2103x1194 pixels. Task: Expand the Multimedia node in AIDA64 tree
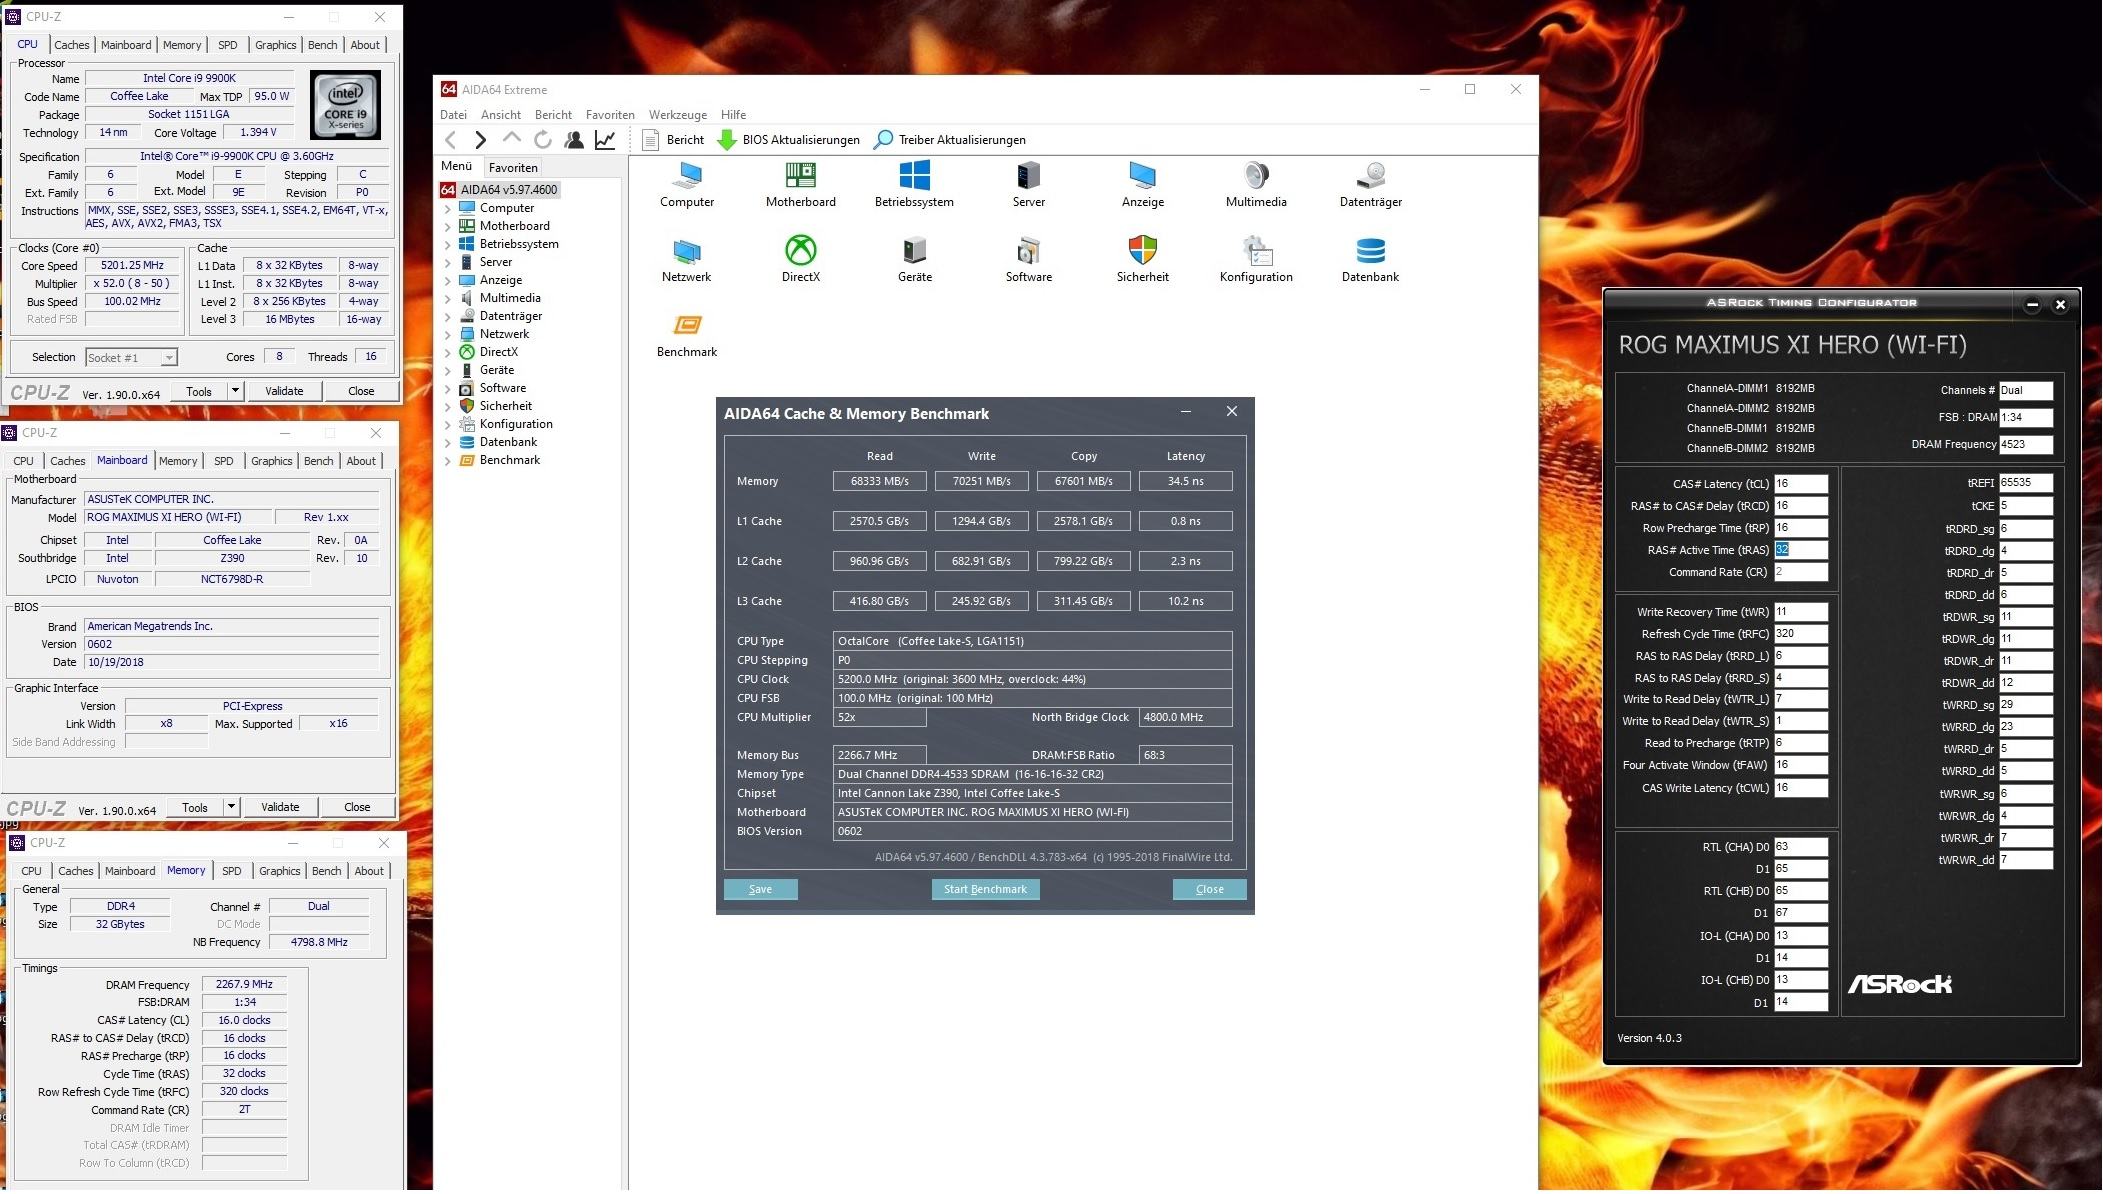pyautogui.click(x=447, y=298)
